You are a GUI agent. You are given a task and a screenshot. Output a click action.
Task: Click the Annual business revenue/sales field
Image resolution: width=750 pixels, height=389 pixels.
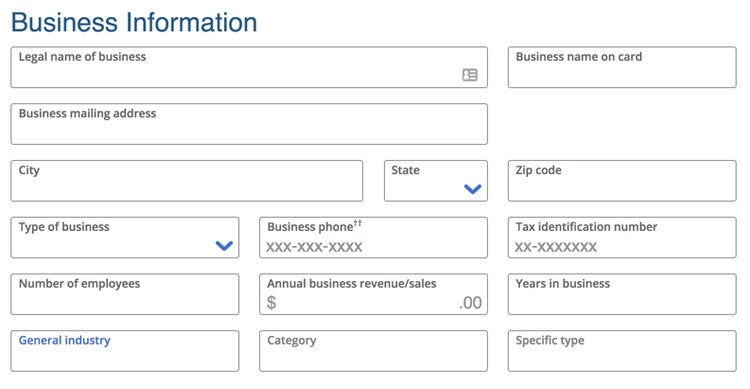[x=374, y=294]
